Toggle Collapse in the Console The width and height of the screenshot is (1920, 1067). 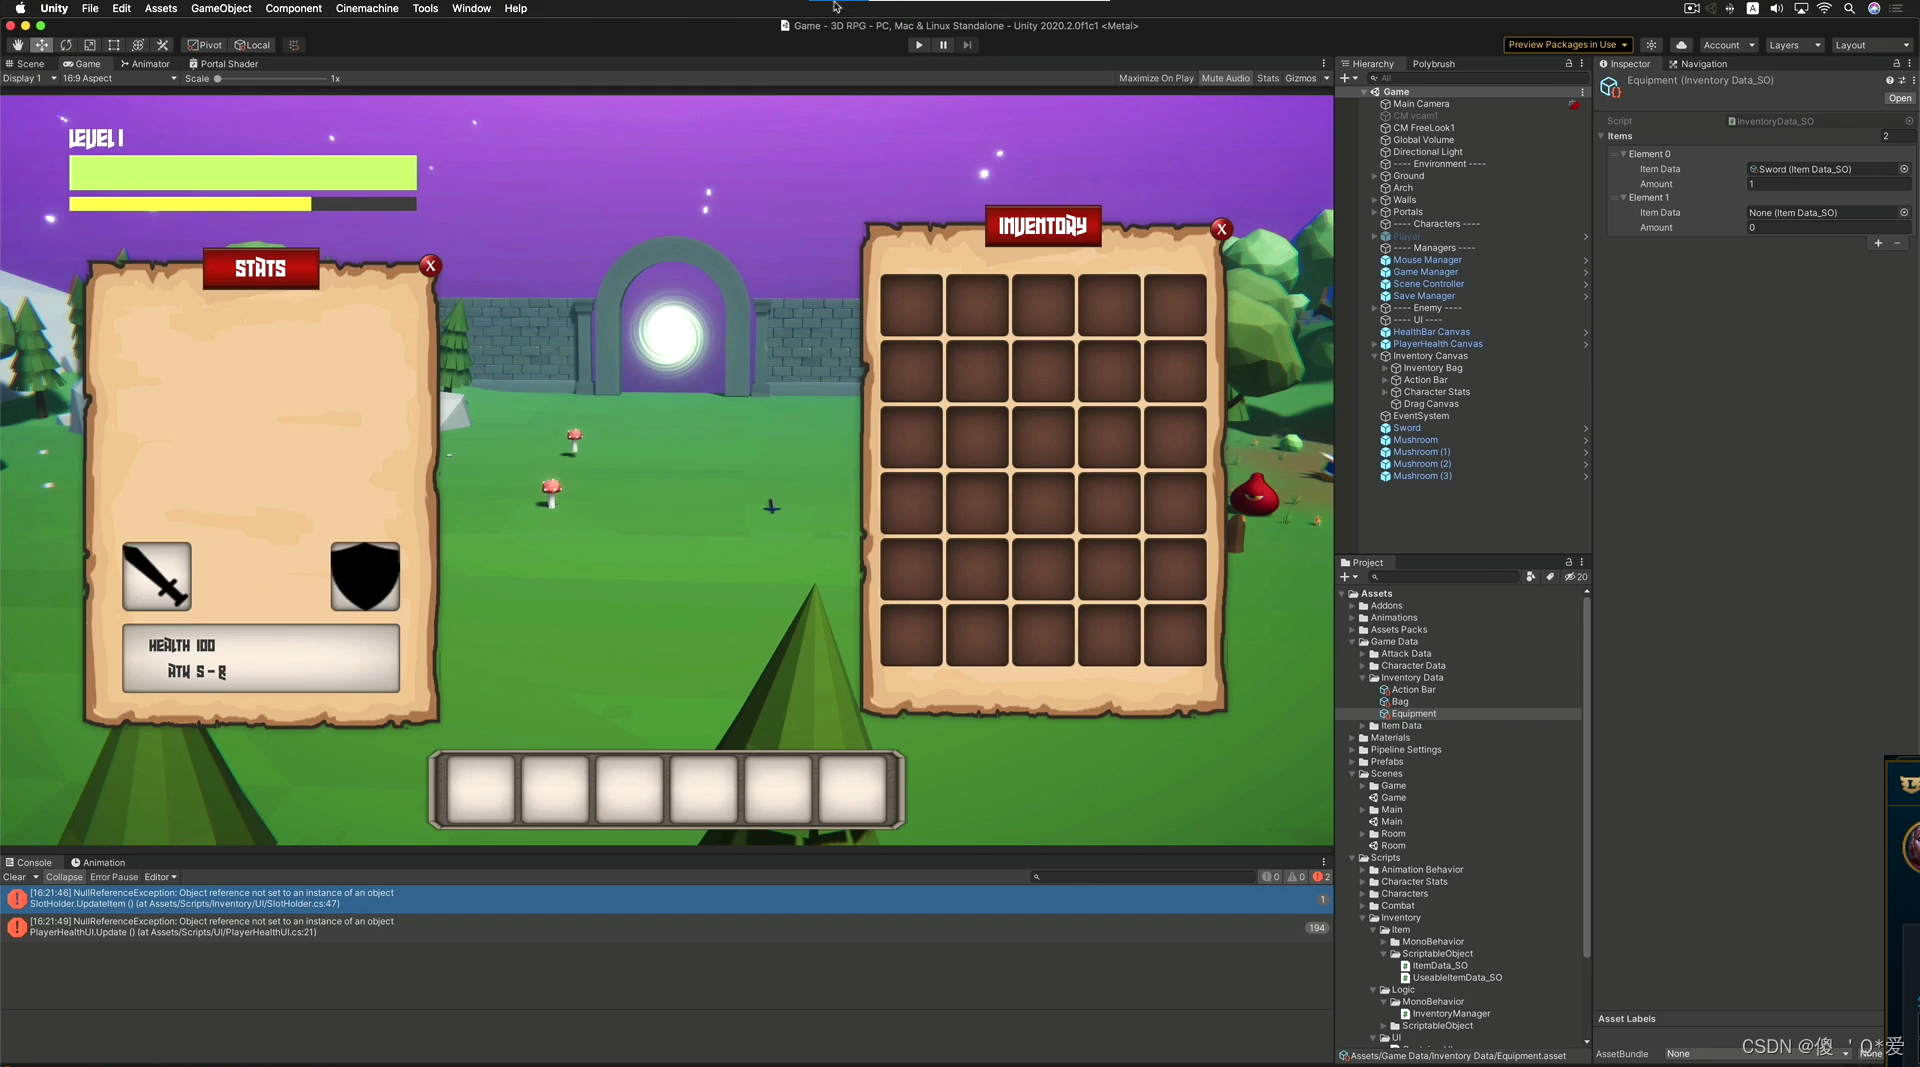pyautogui.click(x=64, y=877)
